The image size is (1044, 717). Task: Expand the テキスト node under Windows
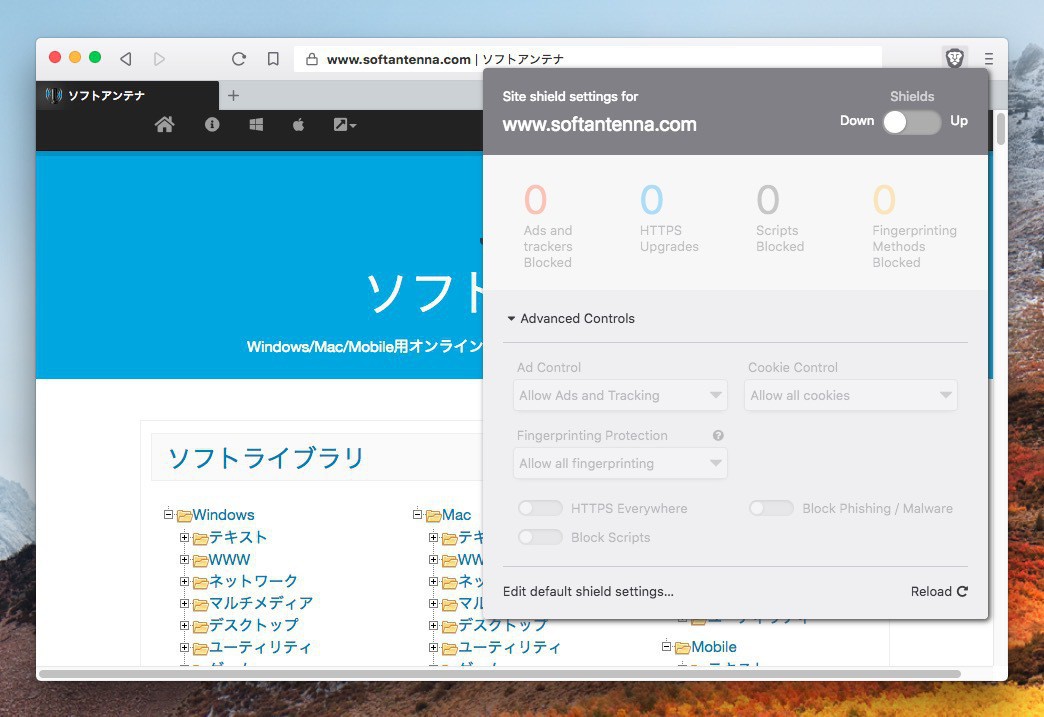[184, 537]
